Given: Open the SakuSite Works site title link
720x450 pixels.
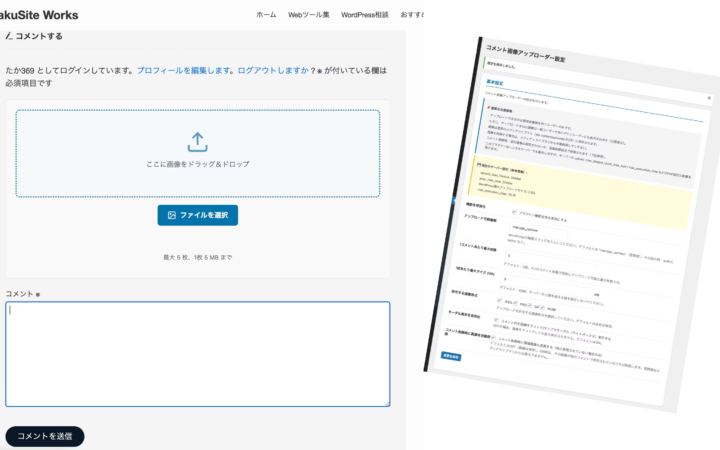Looking at the screenshot, I should click(39, 15).
